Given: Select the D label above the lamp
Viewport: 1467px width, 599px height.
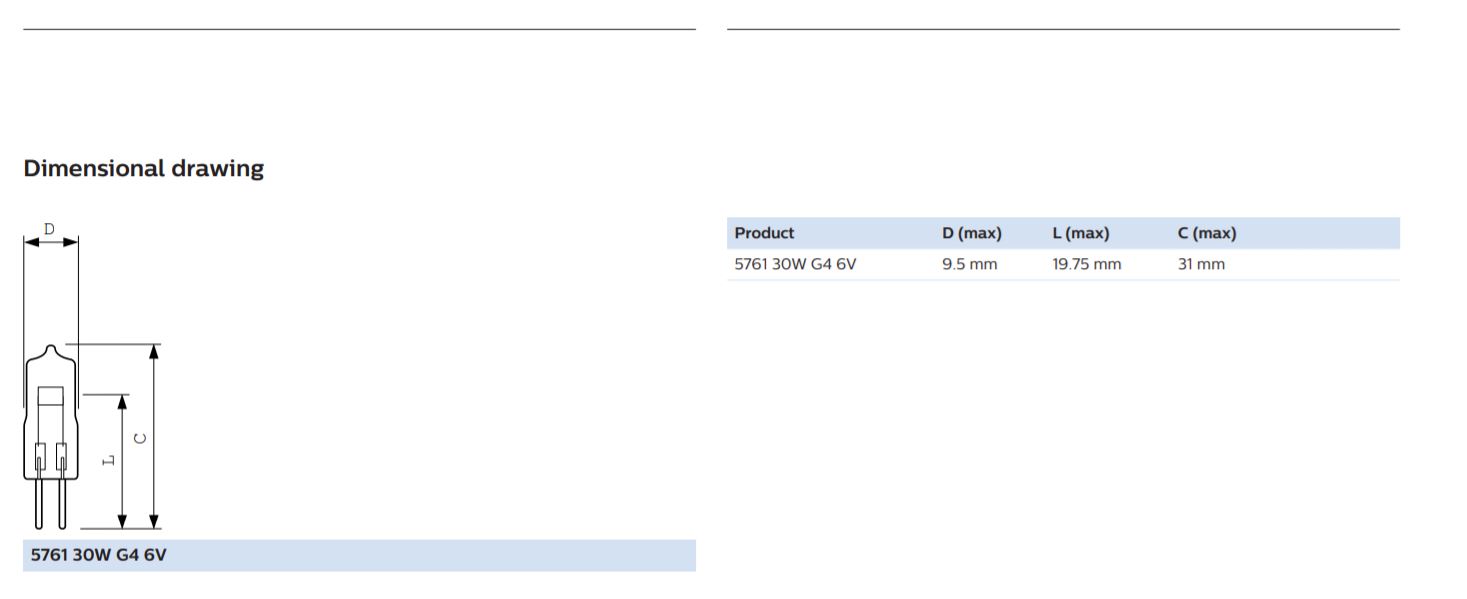Looking at the screenshot, I should pos(49,230).
